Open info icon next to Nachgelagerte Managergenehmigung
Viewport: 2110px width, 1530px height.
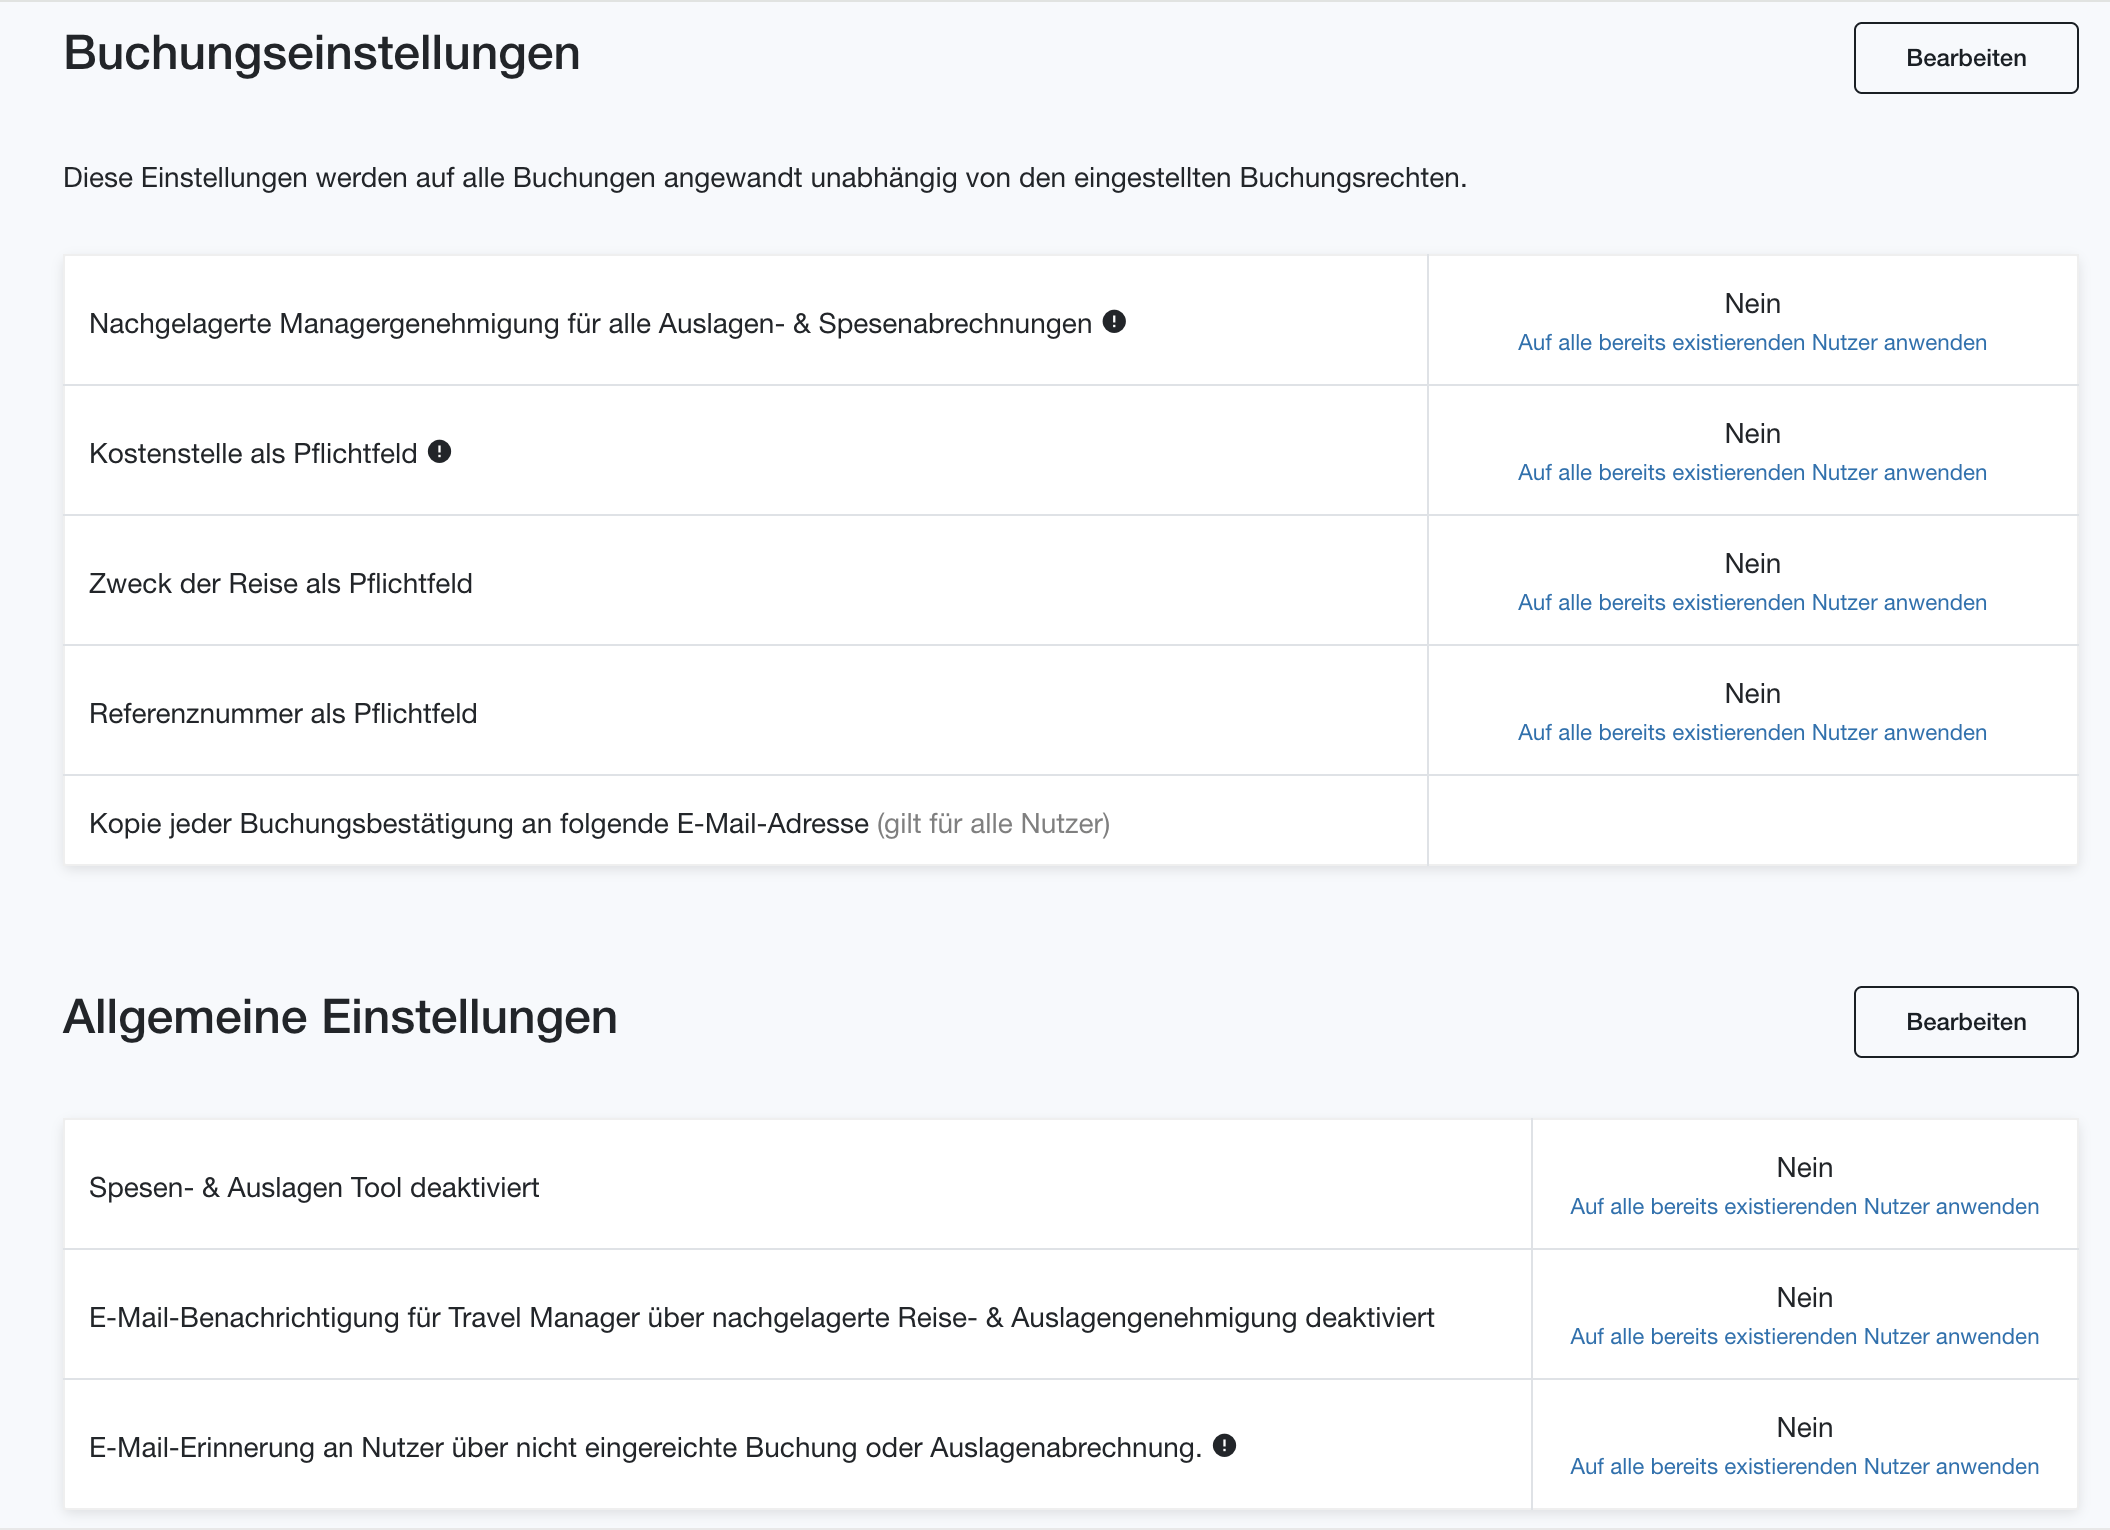[x=1114, y=321]
